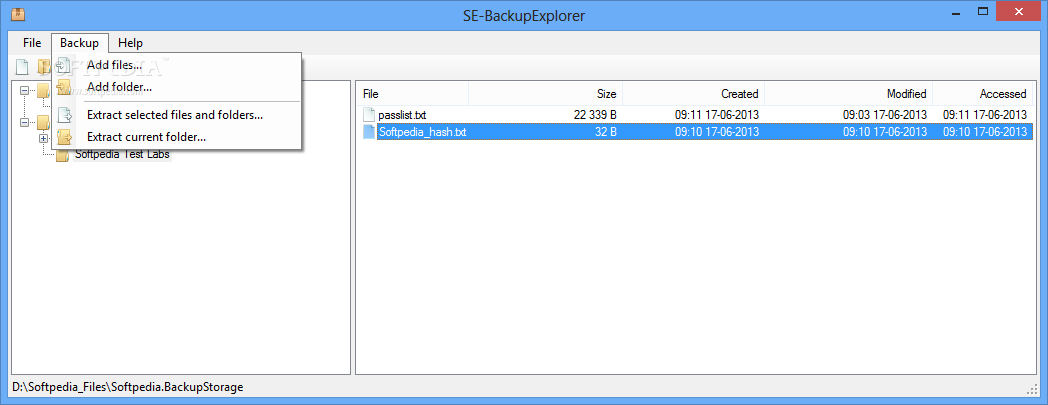The width and height of the screenshot is (1048, 405).
Task: Close the SE-BackupExplorer window
Action: click(1021, 11)
